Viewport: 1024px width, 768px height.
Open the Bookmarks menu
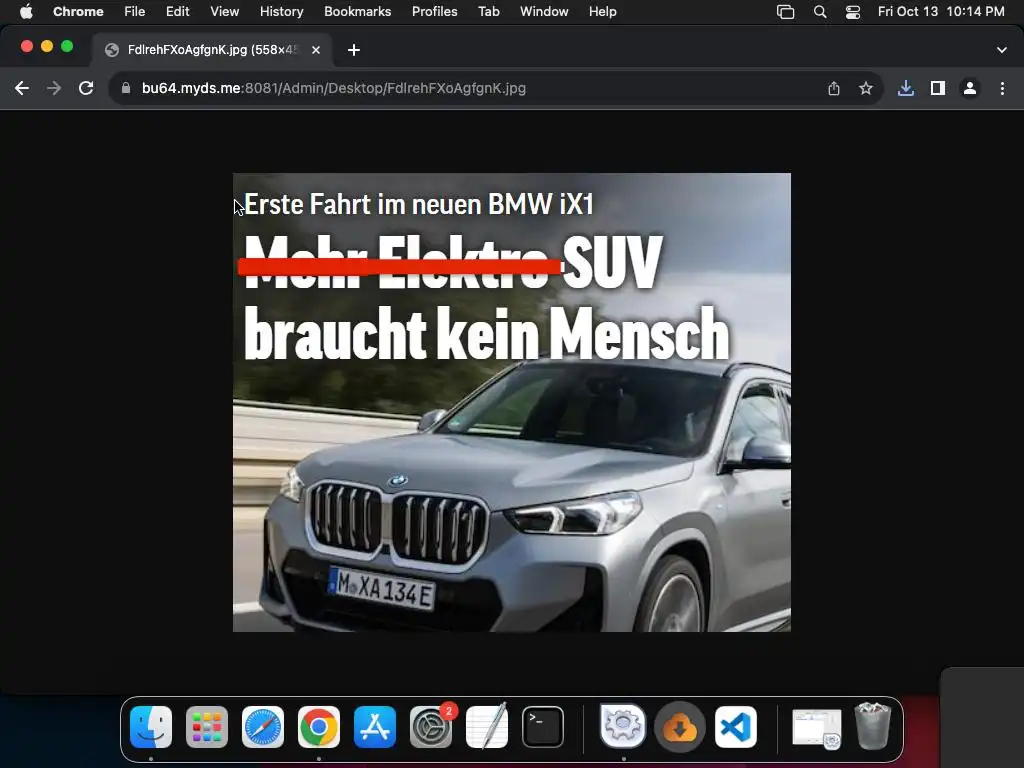pos(358,12)
